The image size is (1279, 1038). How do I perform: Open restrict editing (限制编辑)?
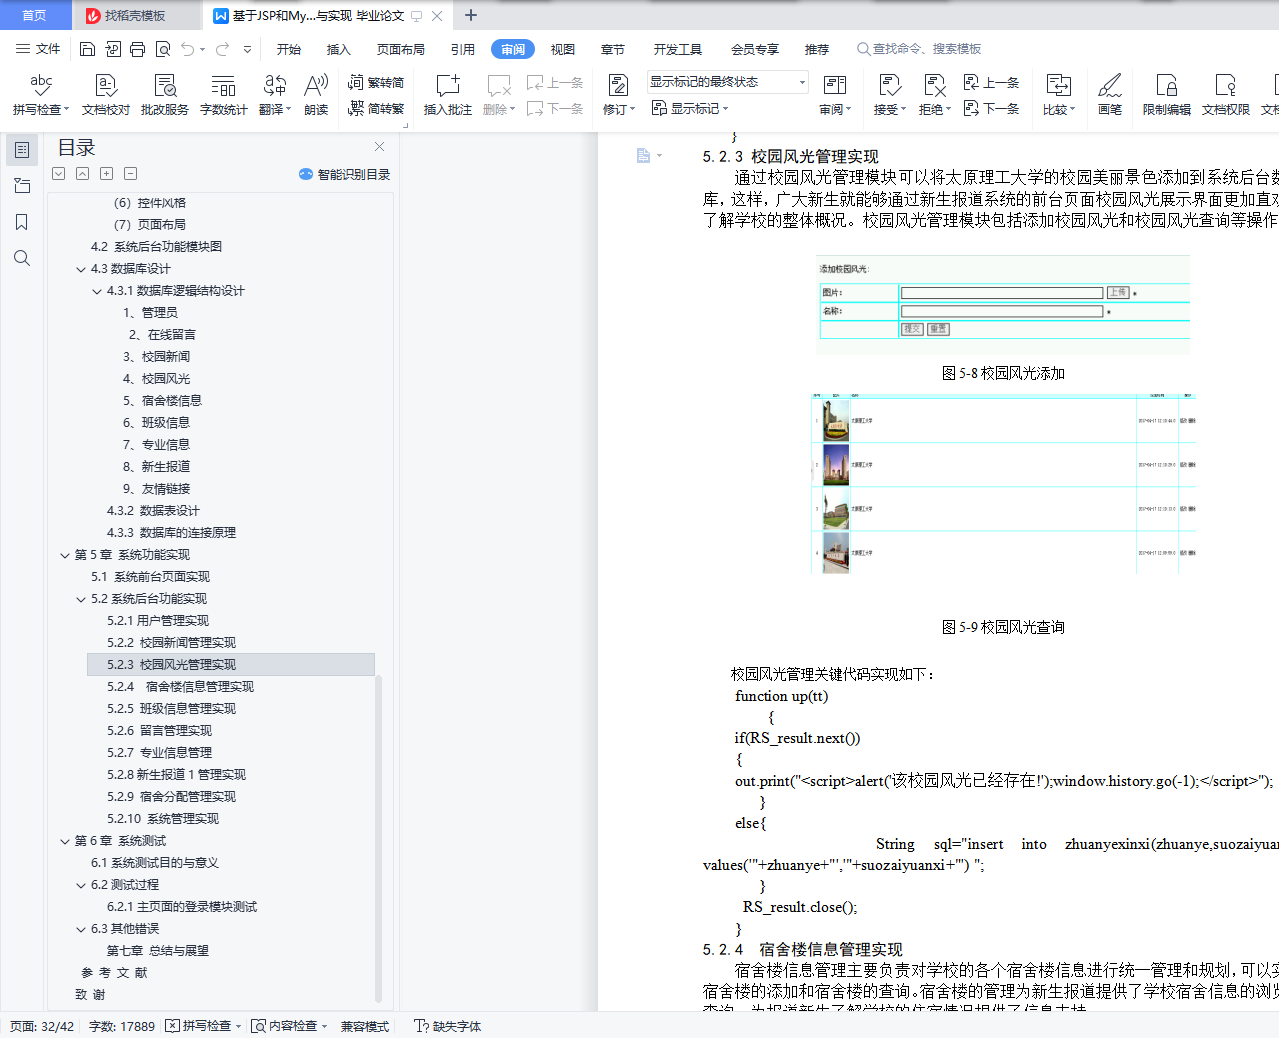(1167, 95)
